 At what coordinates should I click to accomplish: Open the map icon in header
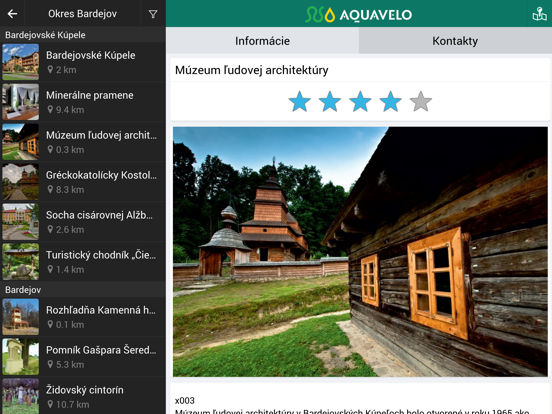pos(539,14)
